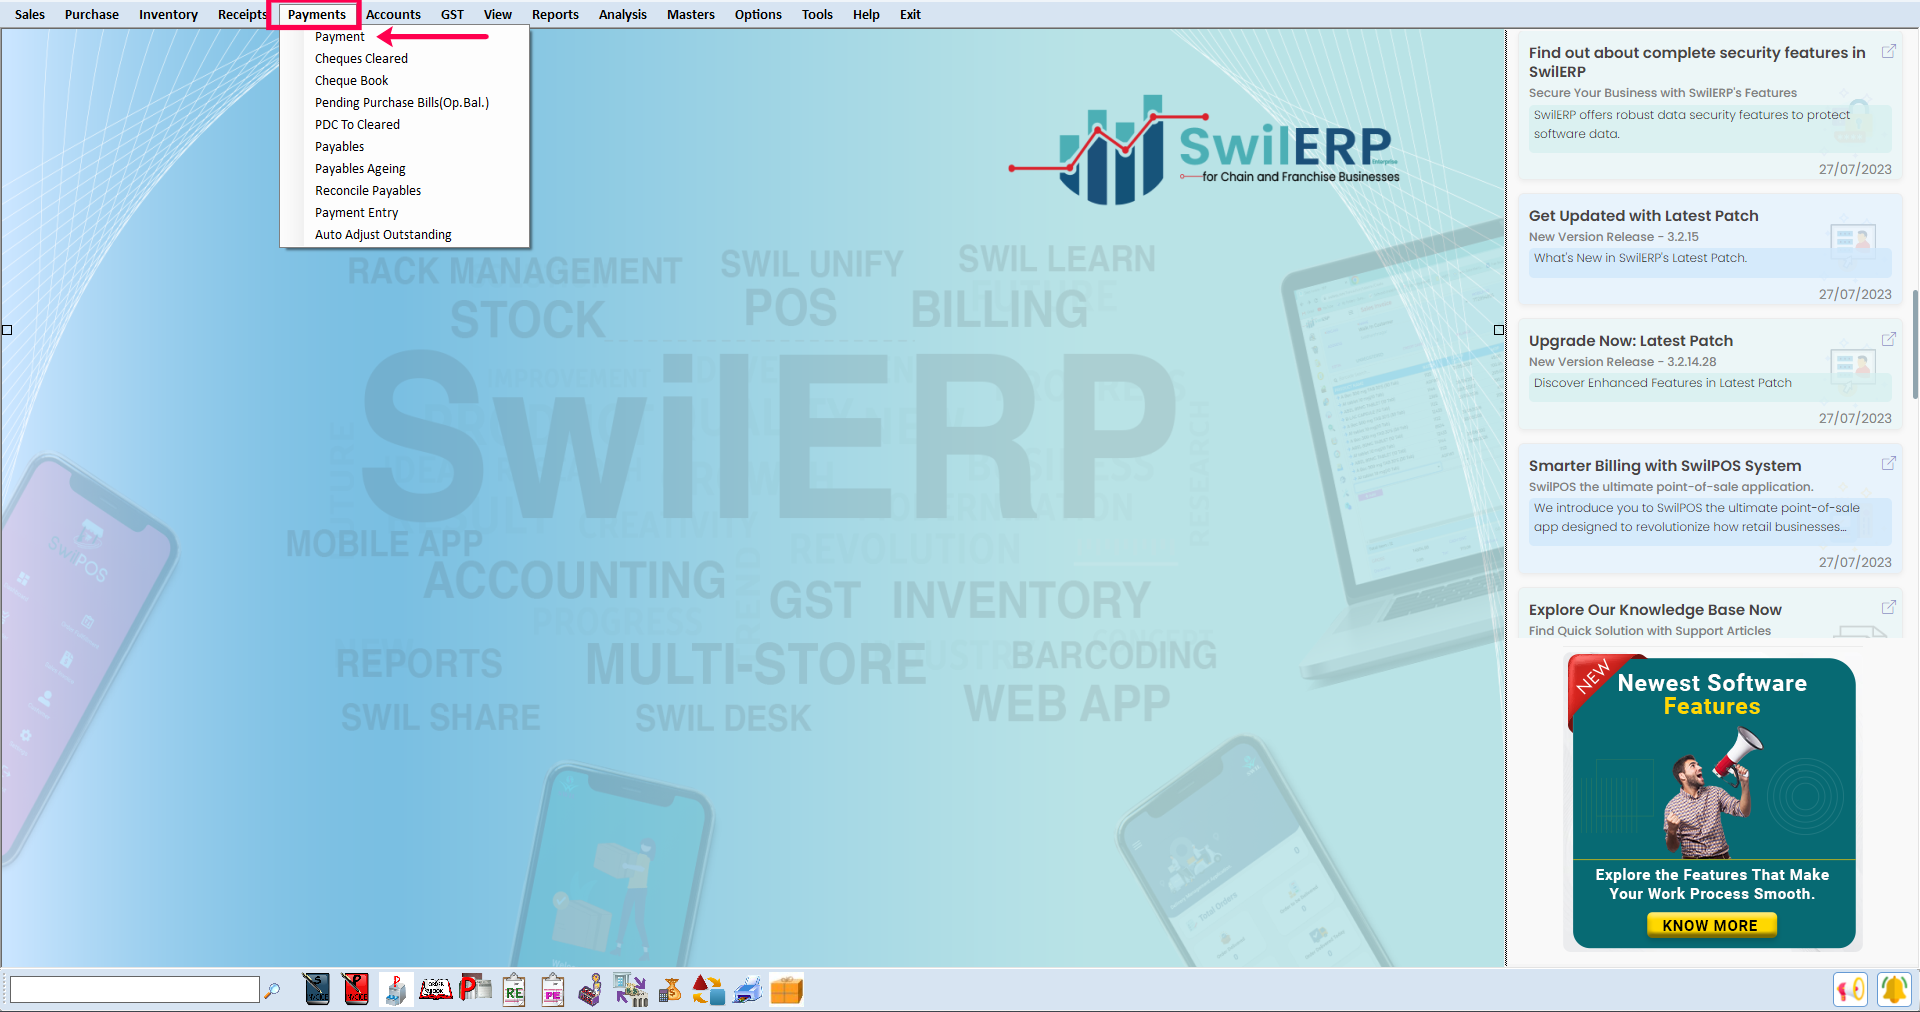Open the red Purchase Invoice (P) icon

[x=356, y=989]
